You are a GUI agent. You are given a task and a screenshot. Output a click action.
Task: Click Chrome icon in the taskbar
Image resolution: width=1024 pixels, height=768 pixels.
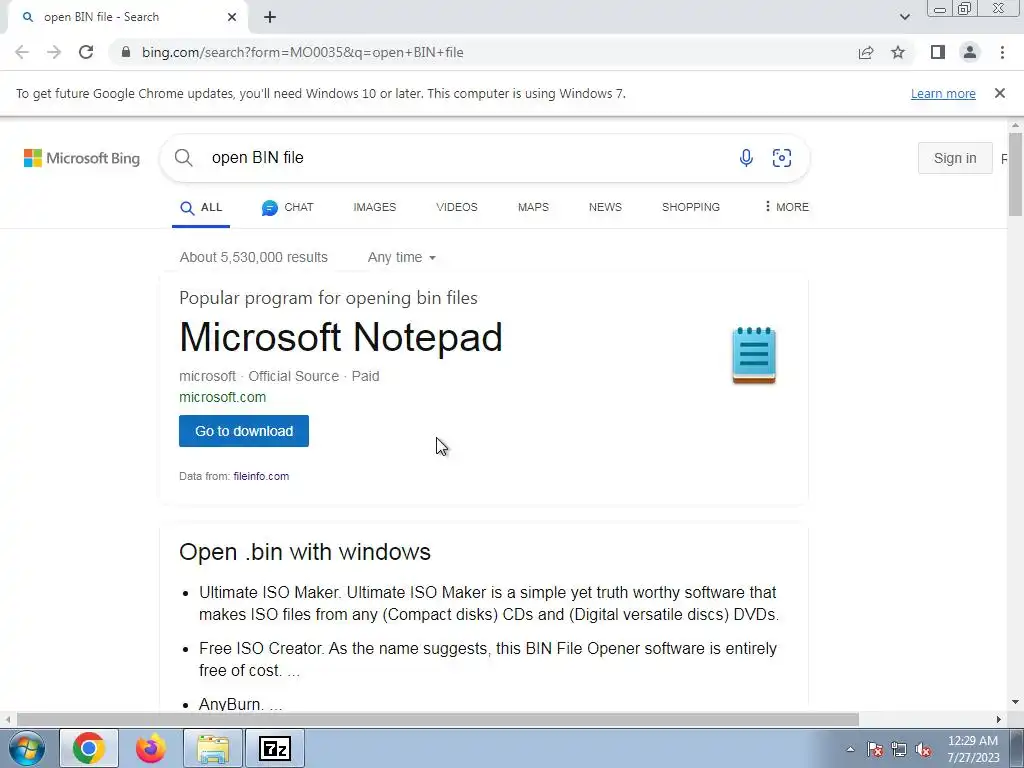click(x=89, y=748)
